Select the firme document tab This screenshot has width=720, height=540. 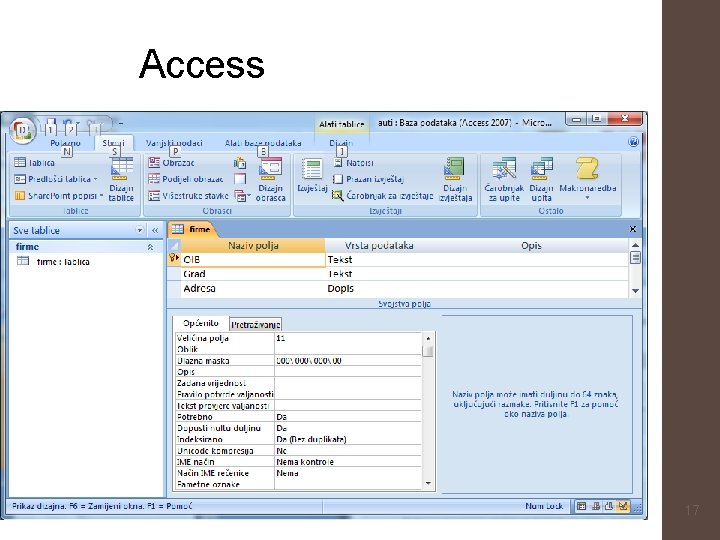tap(192, 229)
